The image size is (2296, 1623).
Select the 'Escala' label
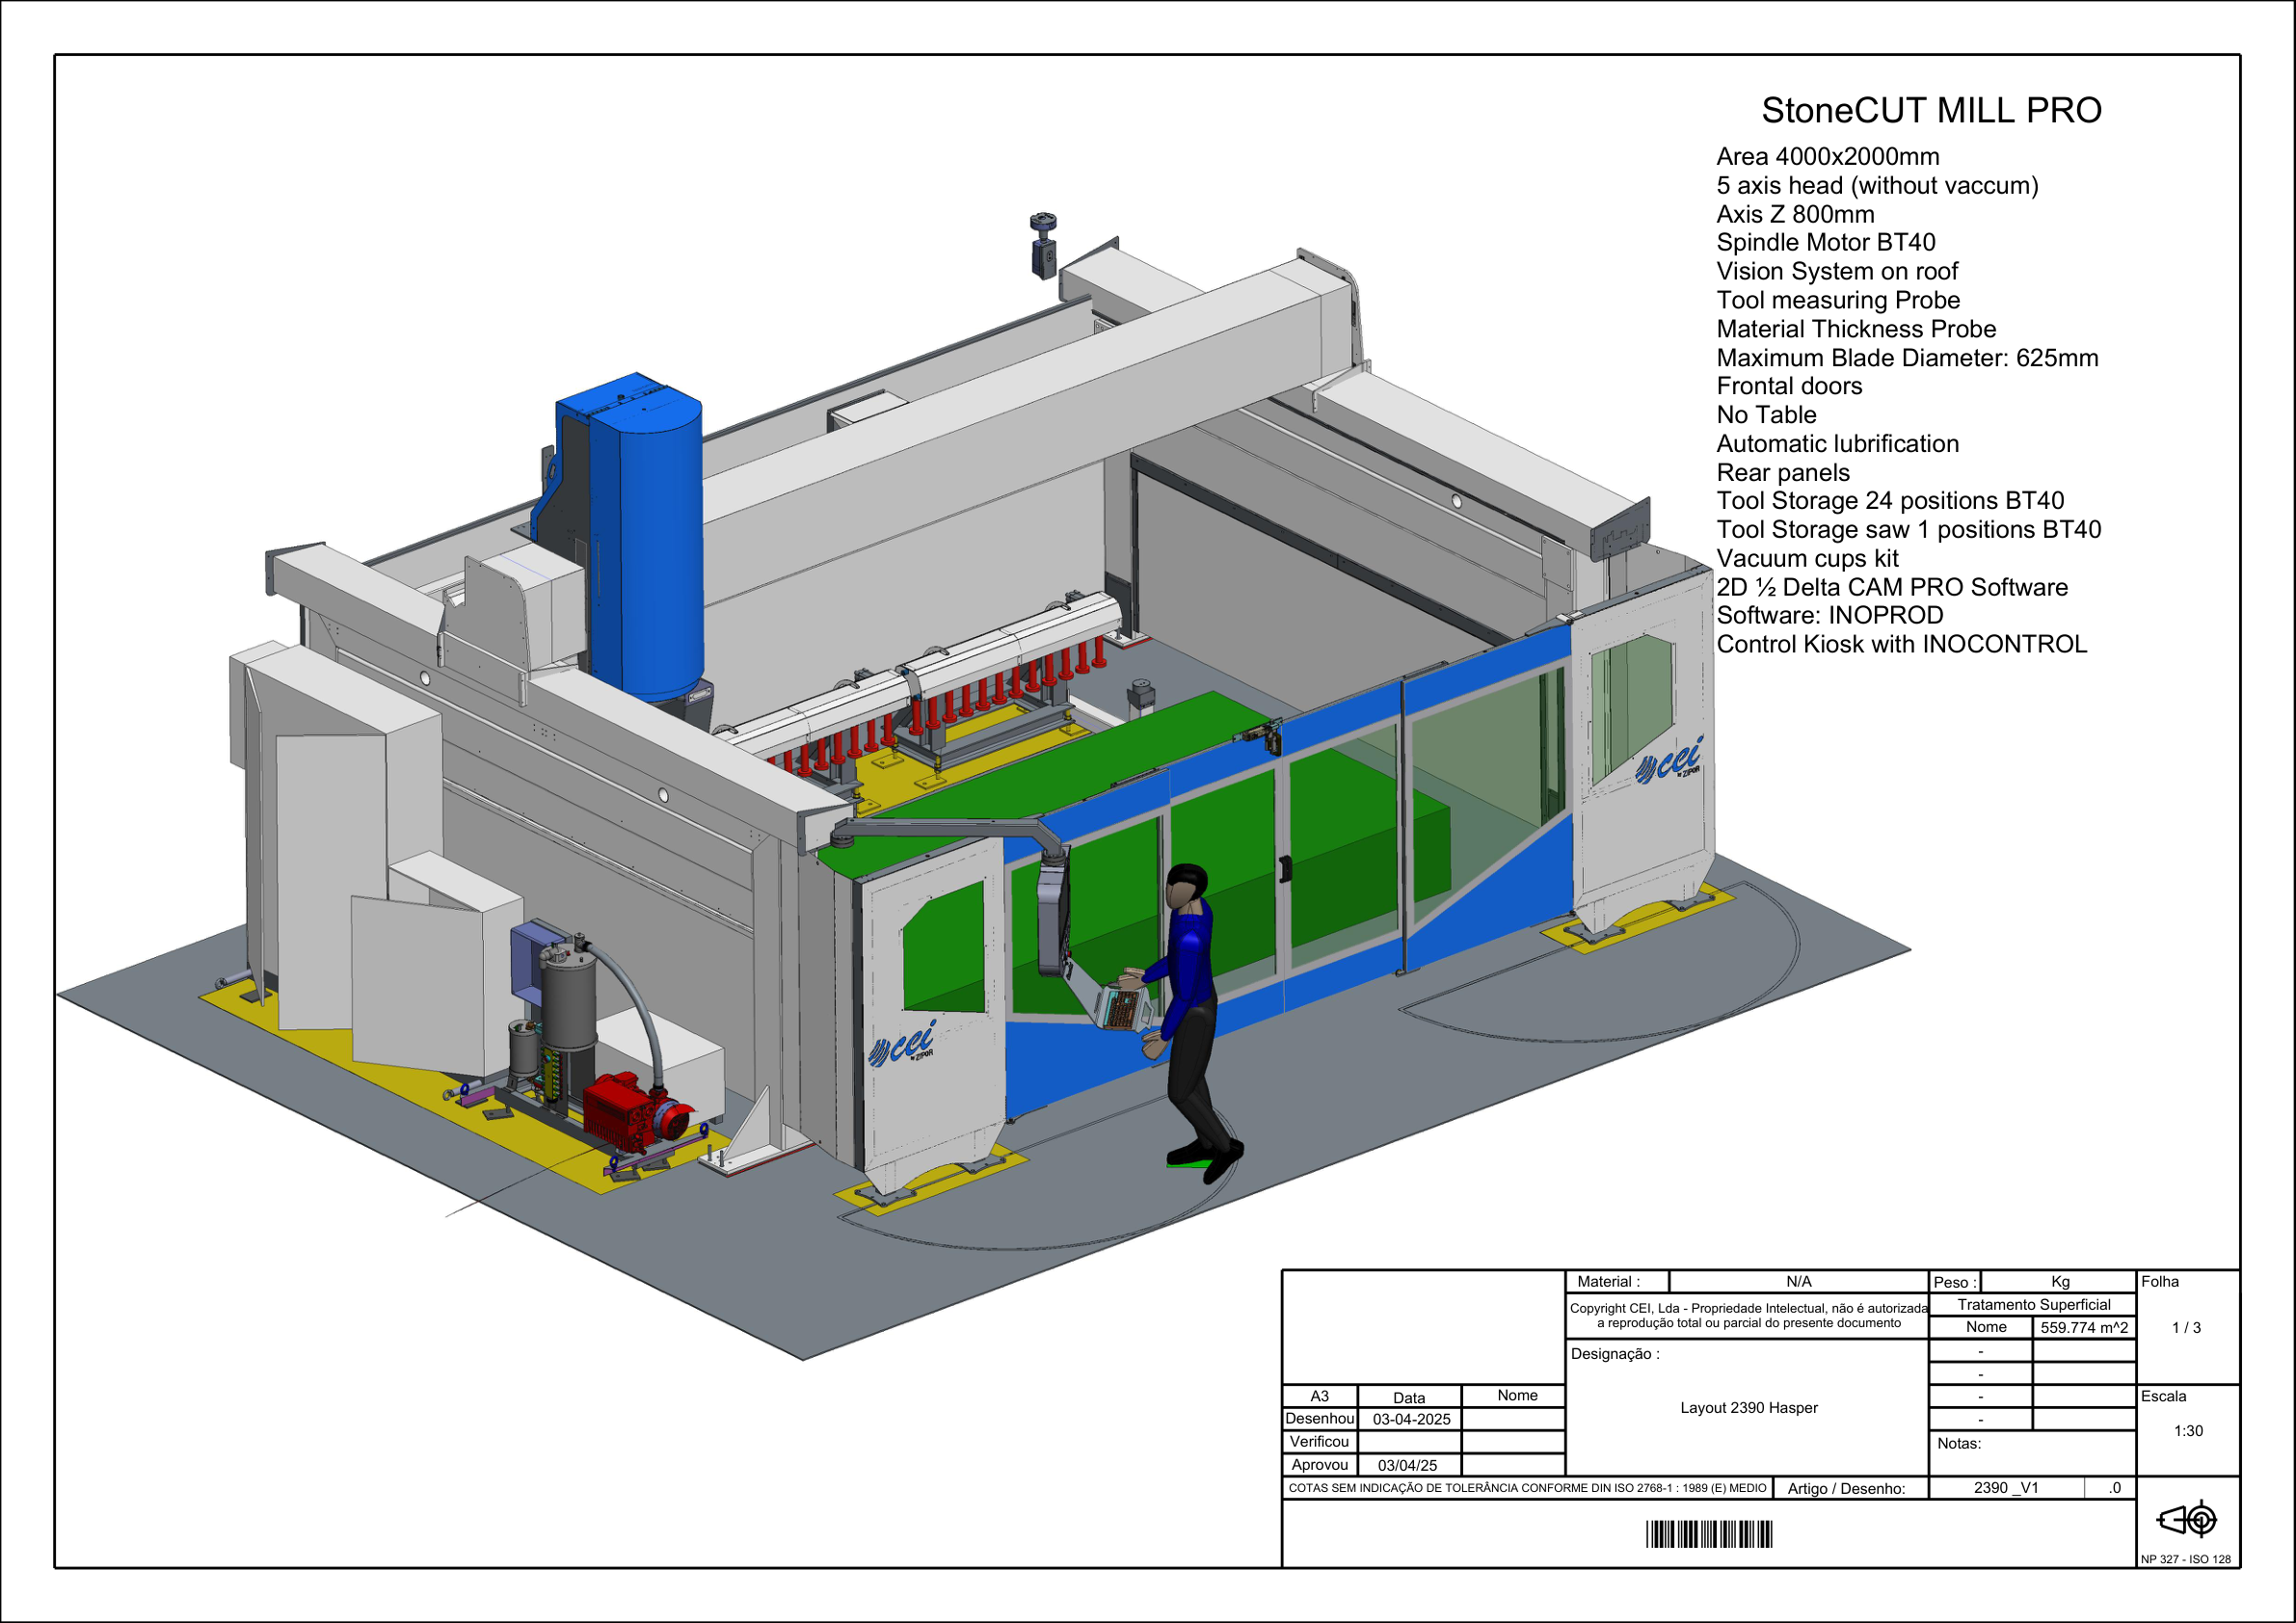pyautogui.click(x=2163, y=1397)
